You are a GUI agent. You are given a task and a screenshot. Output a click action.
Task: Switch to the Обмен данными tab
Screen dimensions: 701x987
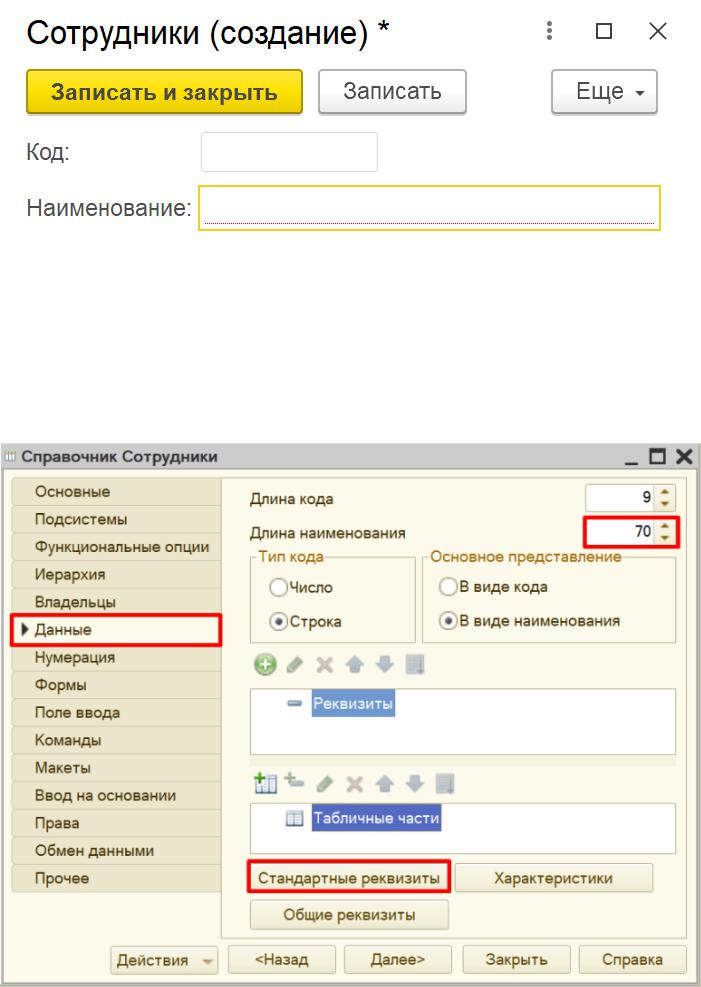116,851
